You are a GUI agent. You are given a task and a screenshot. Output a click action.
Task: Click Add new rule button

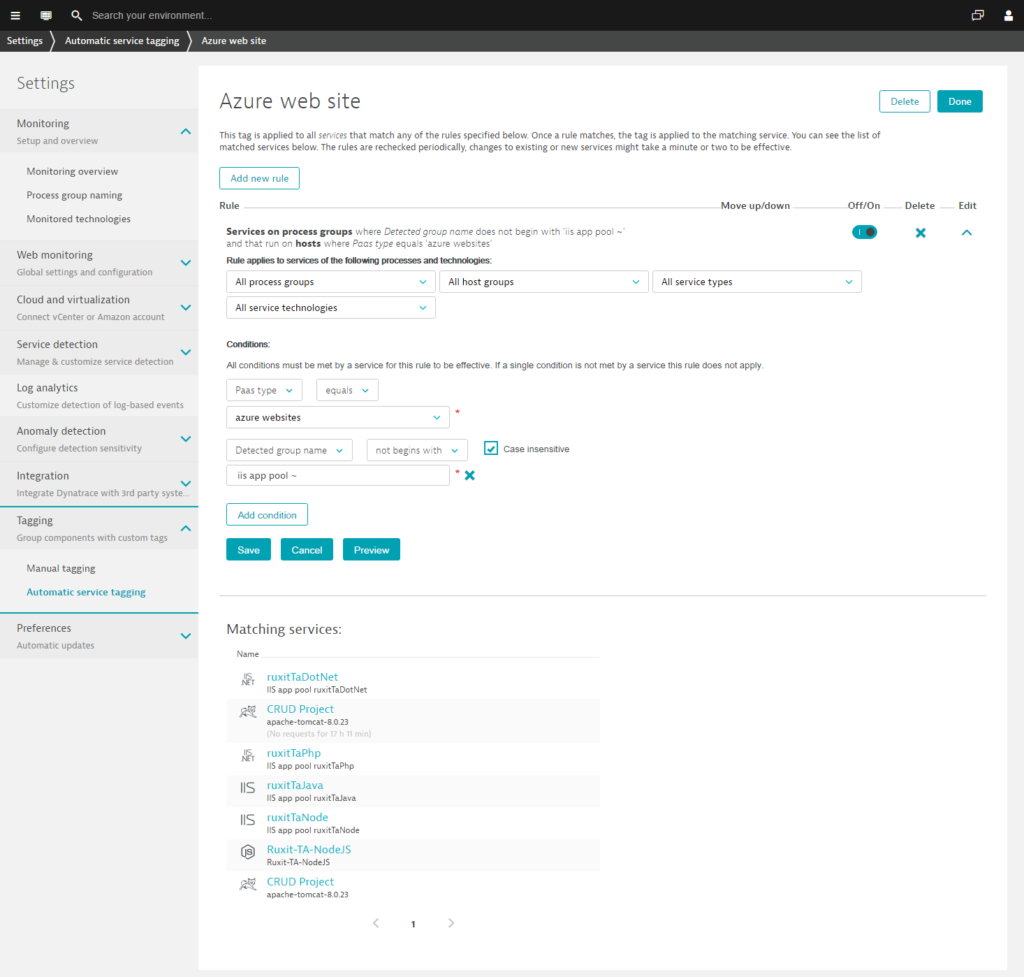(259, 178)
